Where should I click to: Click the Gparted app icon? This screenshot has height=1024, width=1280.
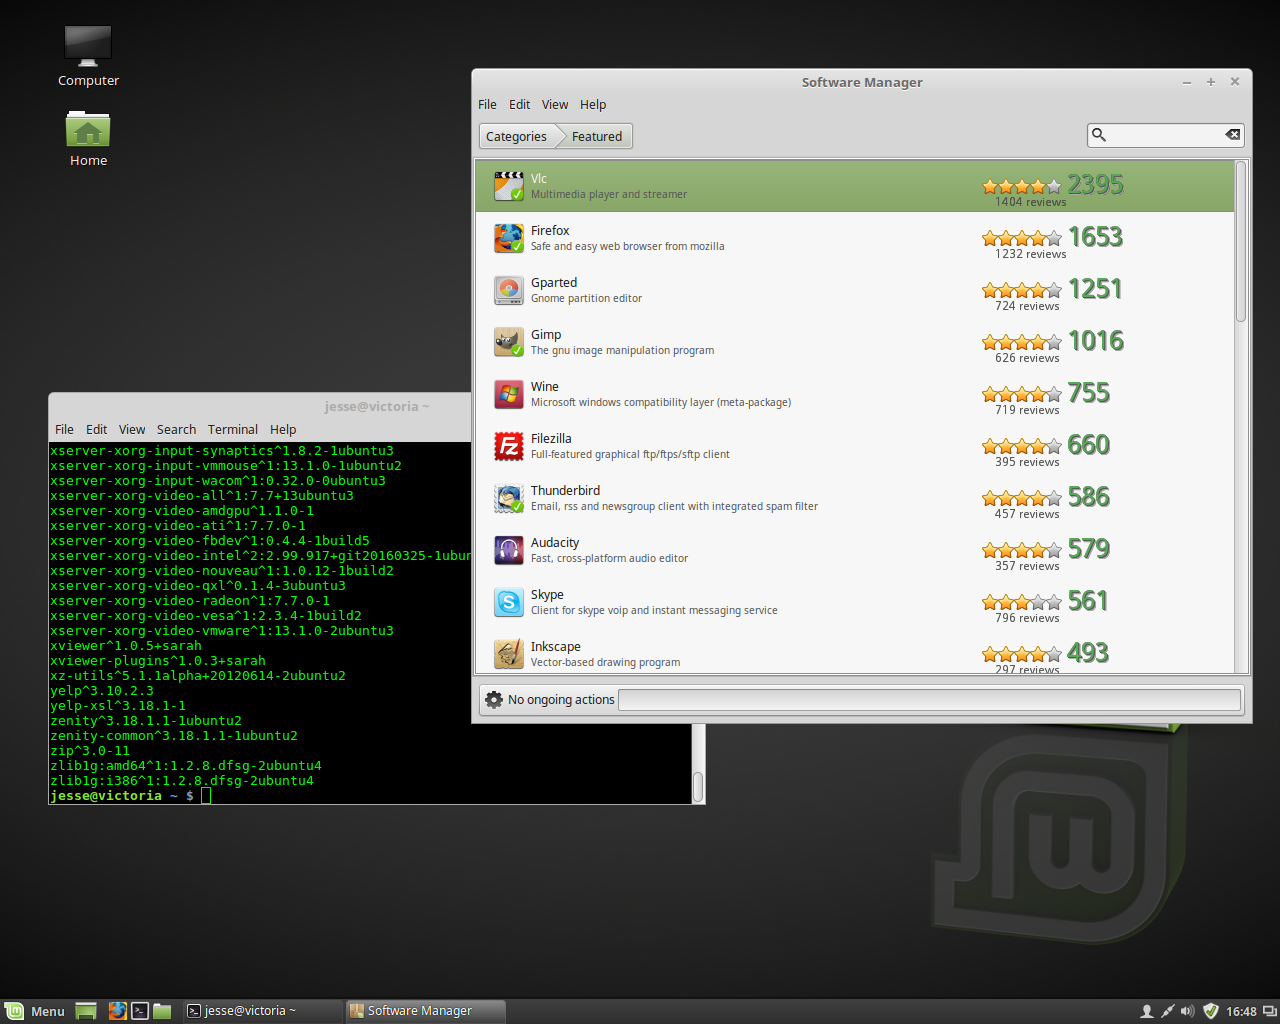coord(509,290)
